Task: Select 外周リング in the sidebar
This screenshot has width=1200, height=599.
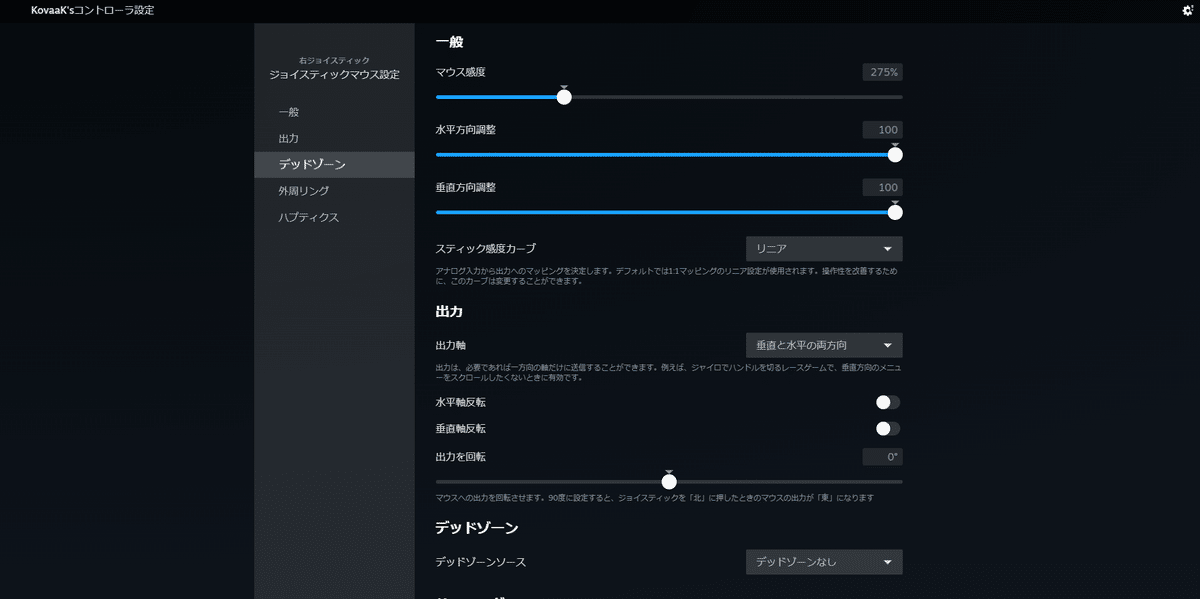Action: click(x=300, y=190)
